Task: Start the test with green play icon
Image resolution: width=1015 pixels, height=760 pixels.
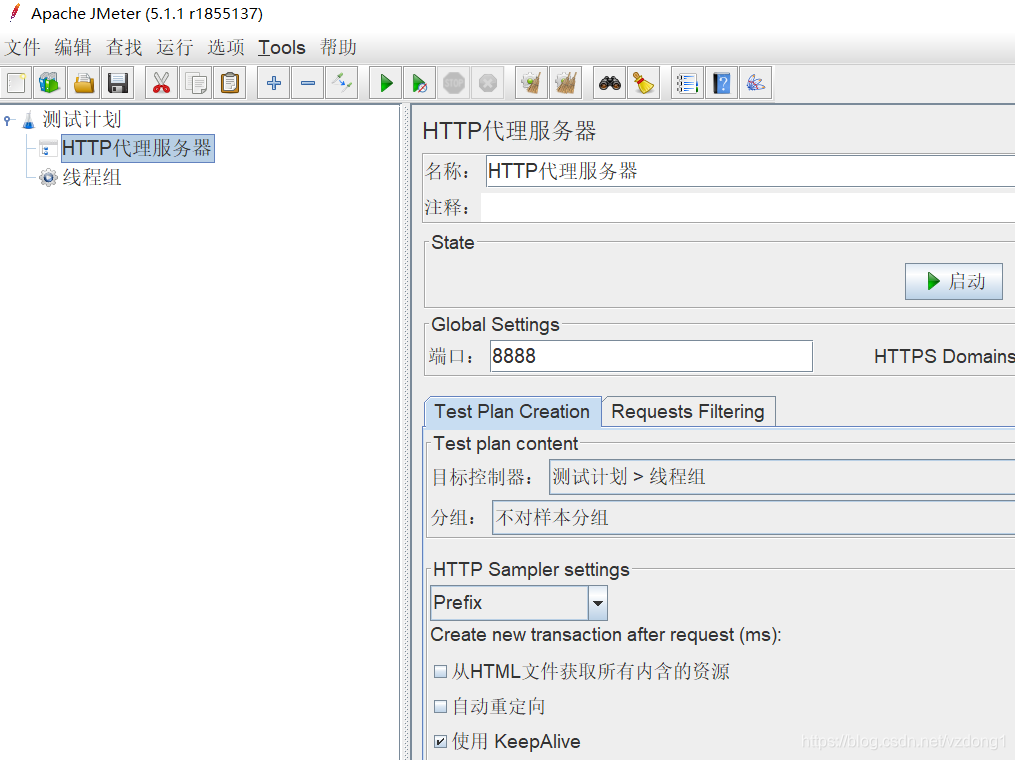Action: coord(386,83)
